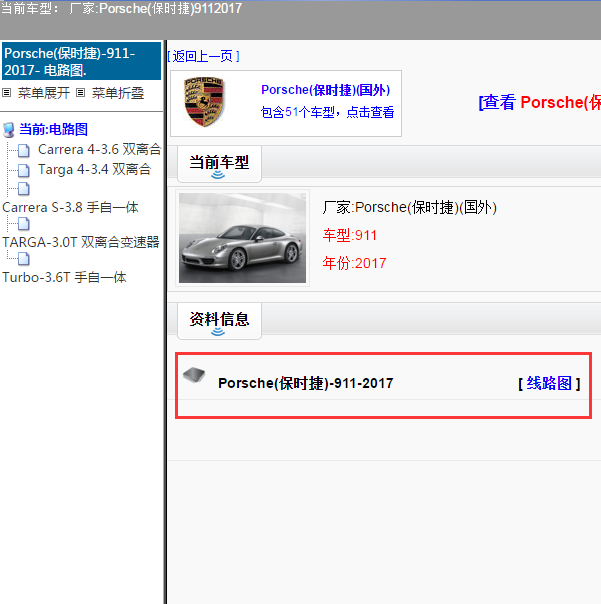Expand the menu via 菜单展开 text
Viewport: 601px width, 604px height.
(44, 93)
